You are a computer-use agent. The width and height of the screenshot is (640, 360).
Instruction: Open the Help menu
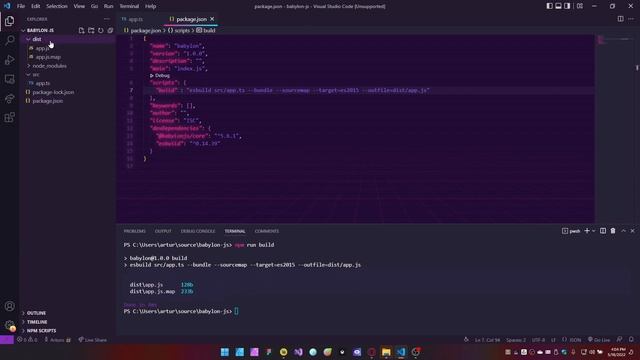click(x=151, y=6)
